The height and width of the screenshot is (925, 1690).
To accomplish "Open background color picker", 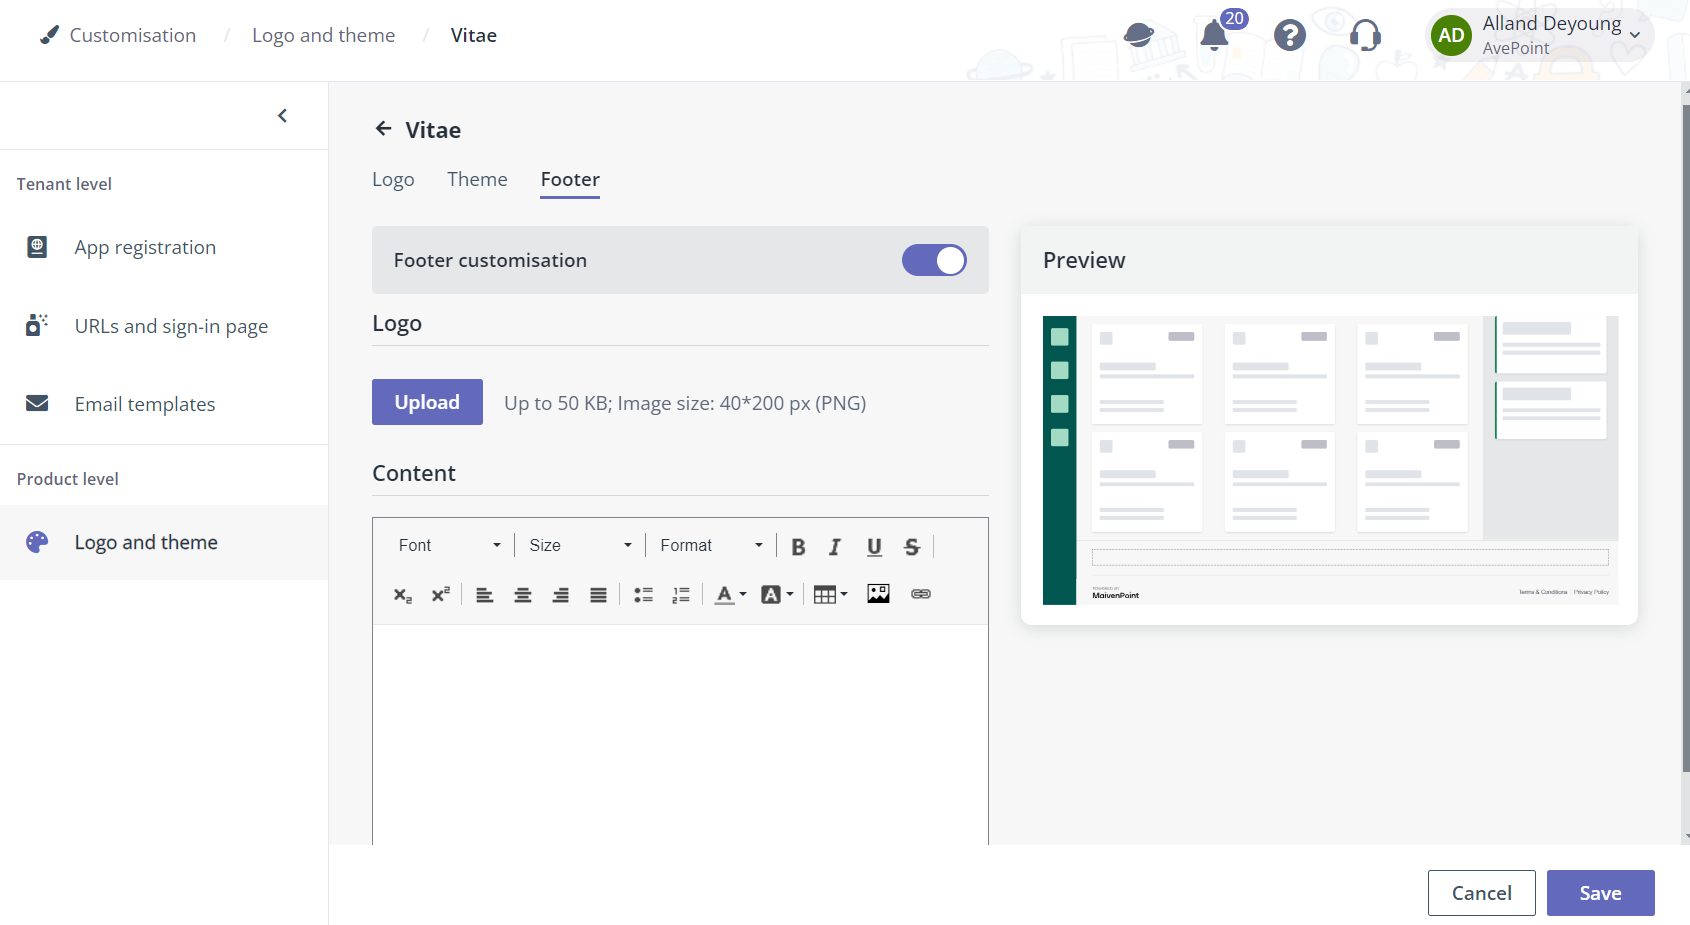I will 777,595.
